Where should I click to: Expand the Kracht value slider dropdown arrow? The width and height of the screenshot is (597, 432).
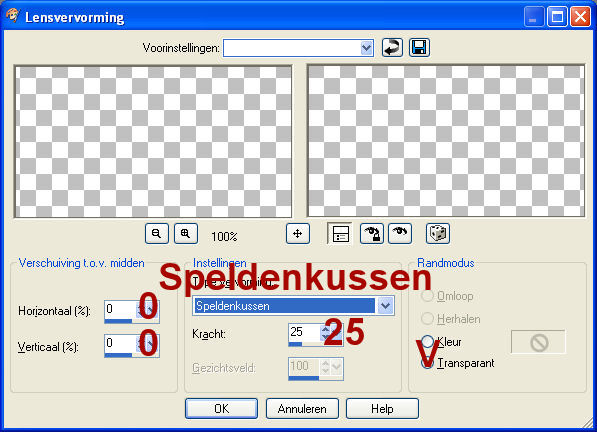coord(337,332)
